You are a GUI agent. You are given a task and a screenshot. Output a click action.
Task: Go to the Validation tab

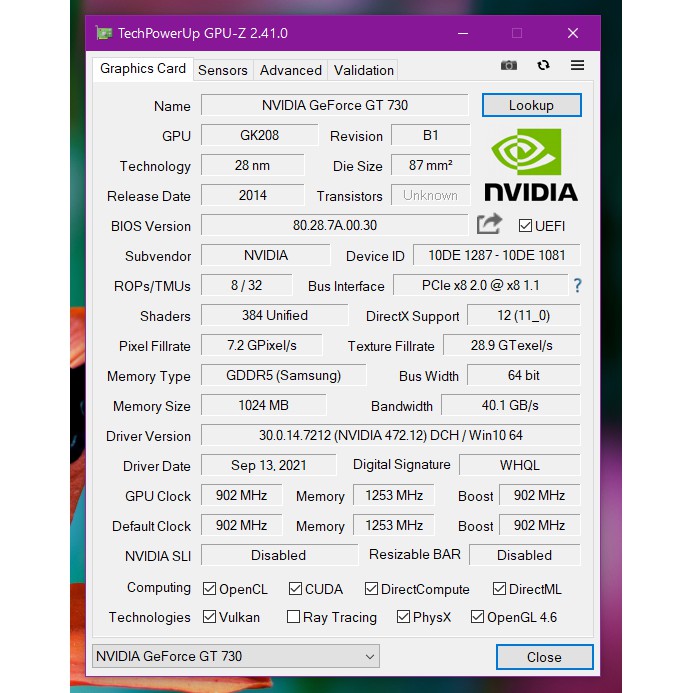point(363,70)
